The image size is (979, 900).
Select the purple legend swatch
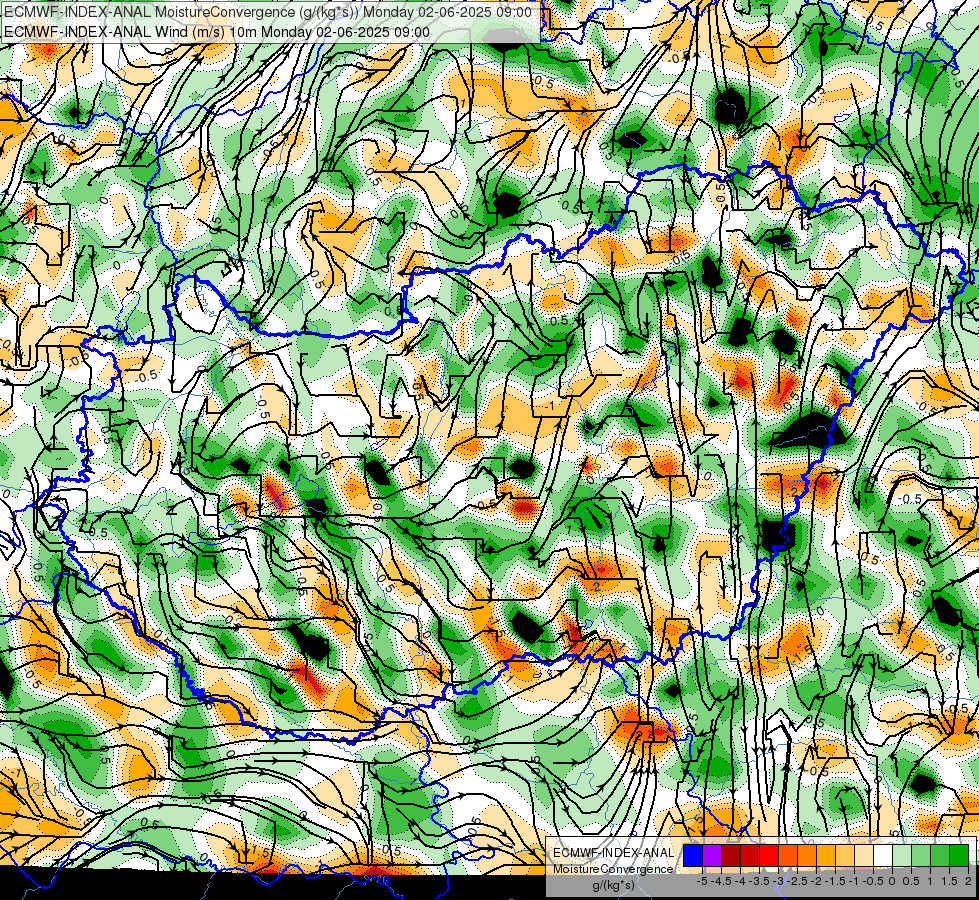[712, 855]
